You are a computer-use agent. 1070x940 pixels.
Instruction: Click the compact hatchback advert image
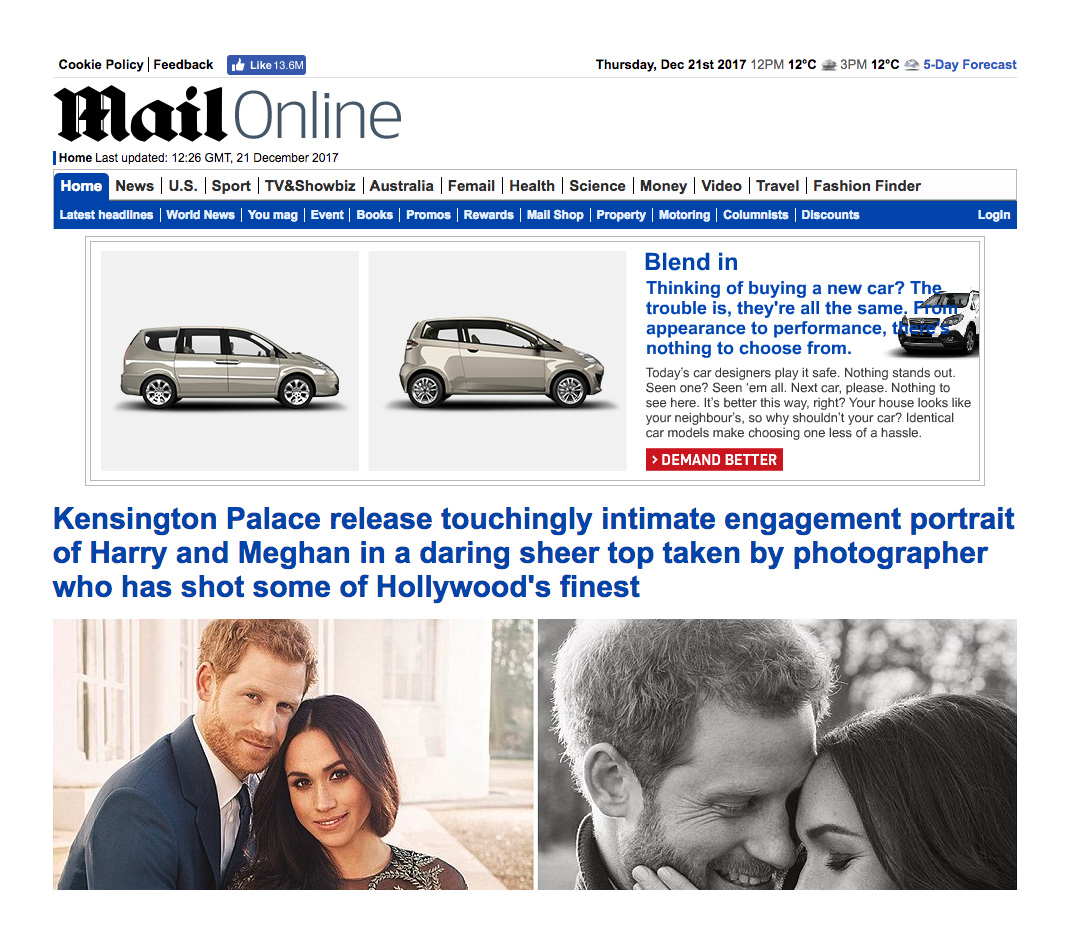coord(497,361)
